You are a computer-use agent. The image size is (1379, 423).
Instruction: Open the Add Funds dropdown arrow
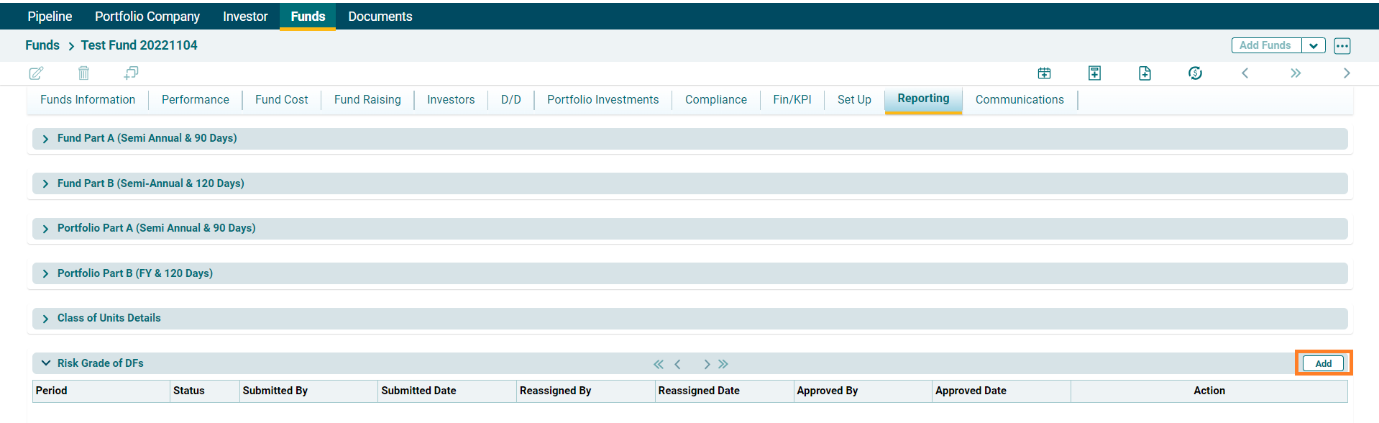1313,46
